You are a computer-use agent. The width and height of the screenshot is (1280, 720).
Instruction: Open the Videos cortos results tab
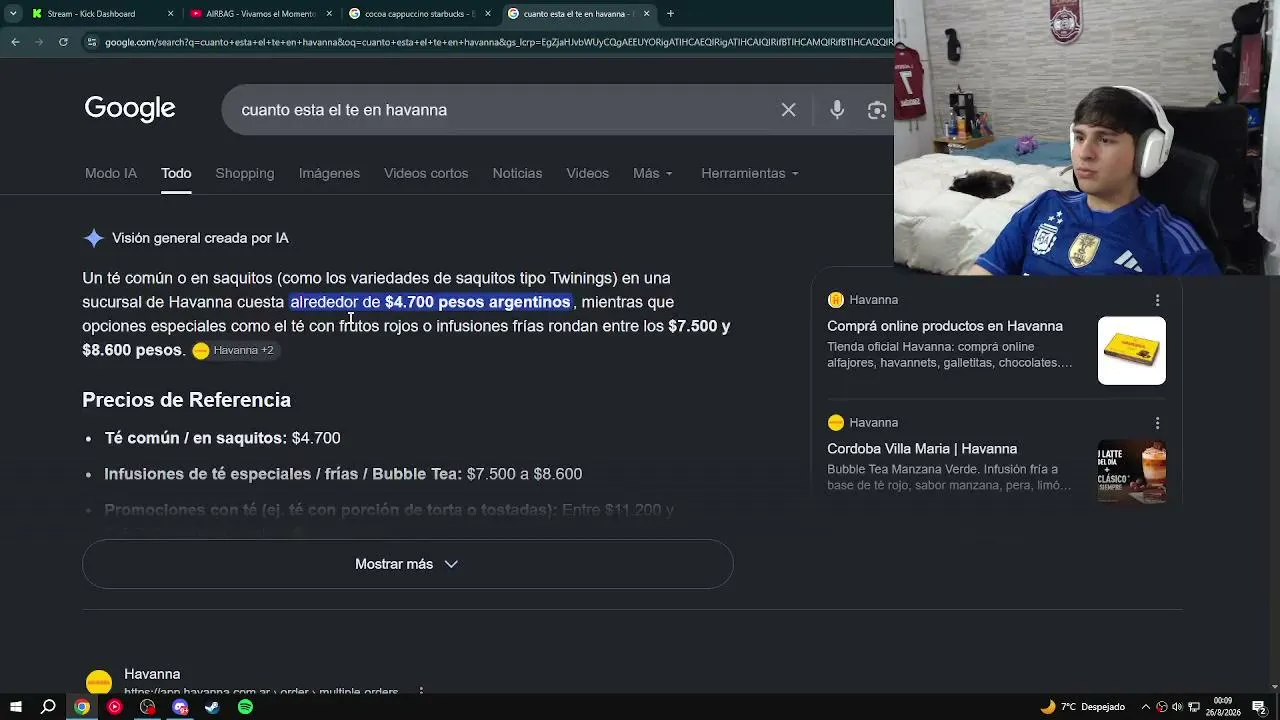point(426,173)
